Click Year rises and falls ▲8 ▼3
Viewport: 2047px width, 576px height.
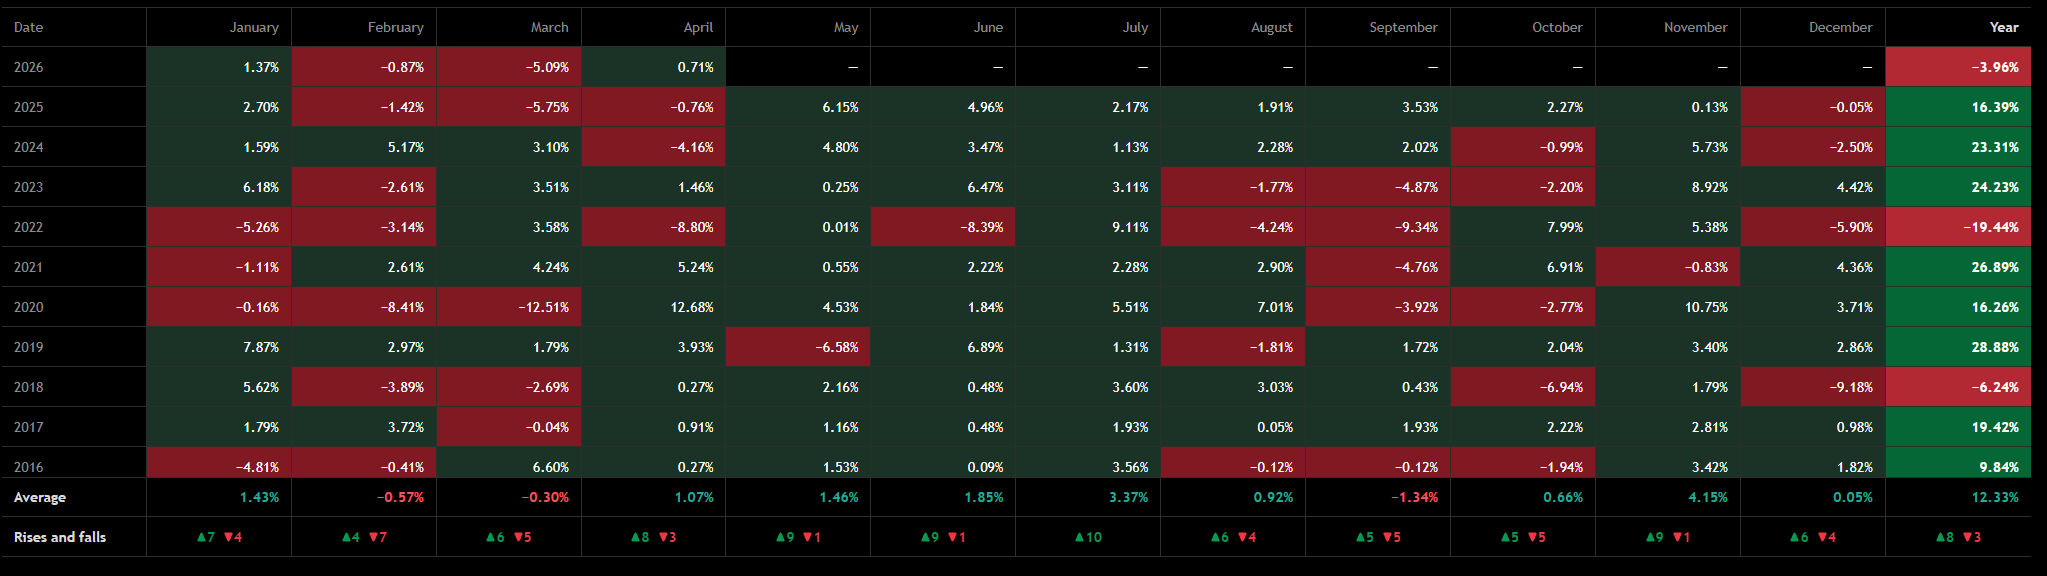coord(1958,537)
